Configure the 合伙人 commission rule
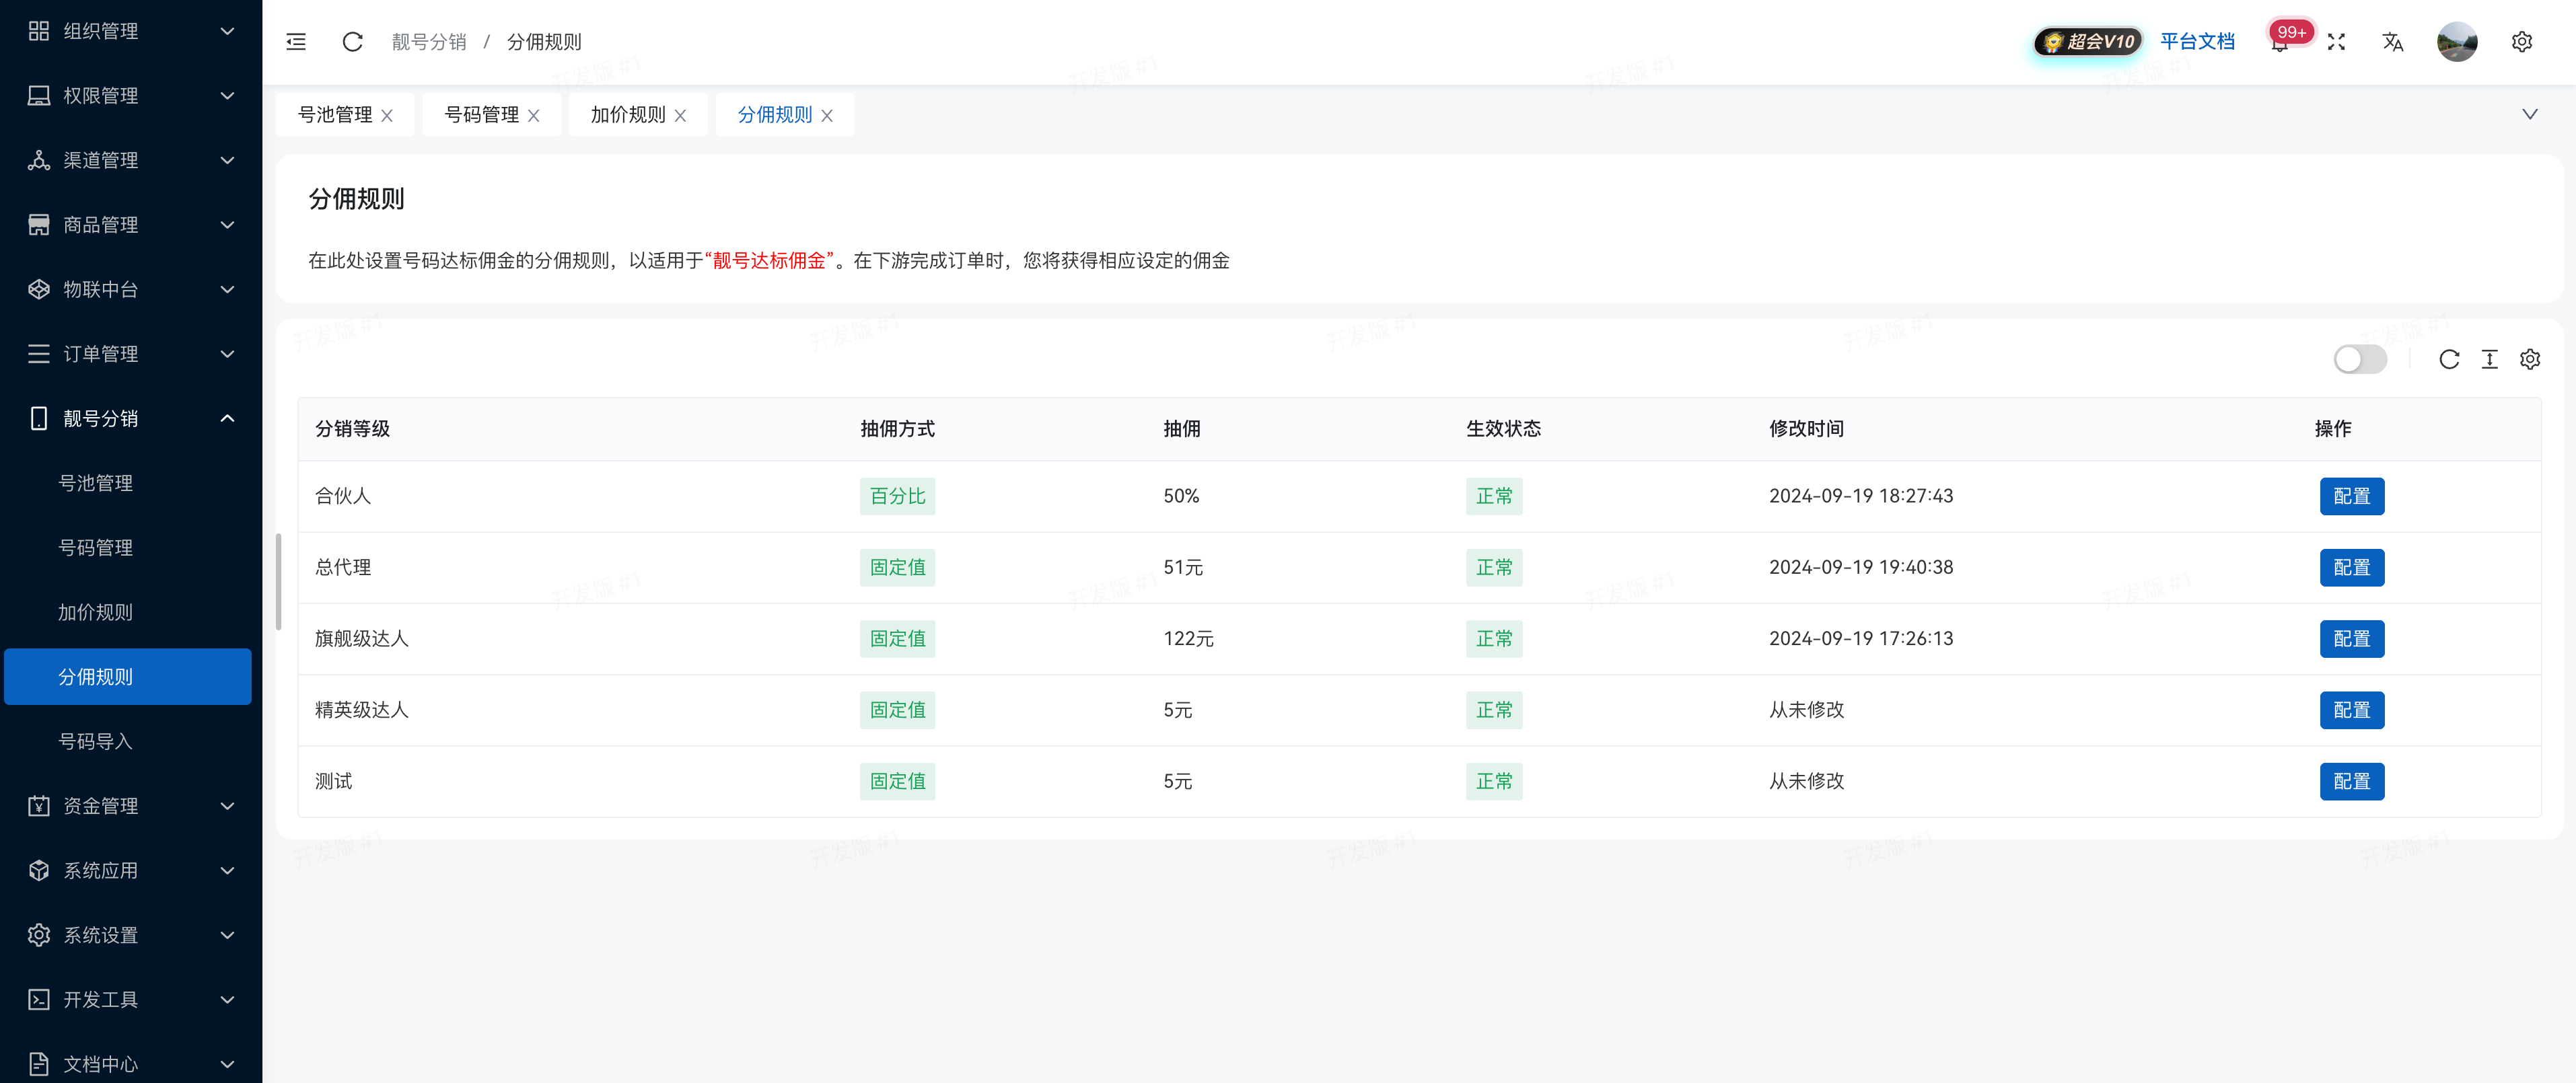The width and height of the screenshot is (2576, 1083). click(x=2352, y=496)
